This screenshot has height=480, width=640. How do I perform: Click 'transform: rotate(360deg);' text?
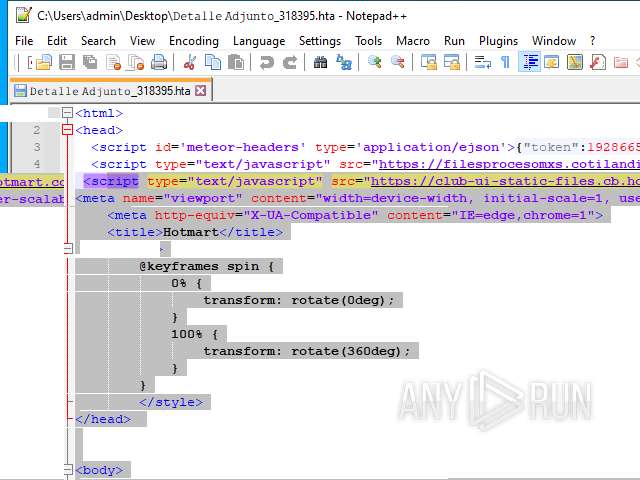(307, 351)
